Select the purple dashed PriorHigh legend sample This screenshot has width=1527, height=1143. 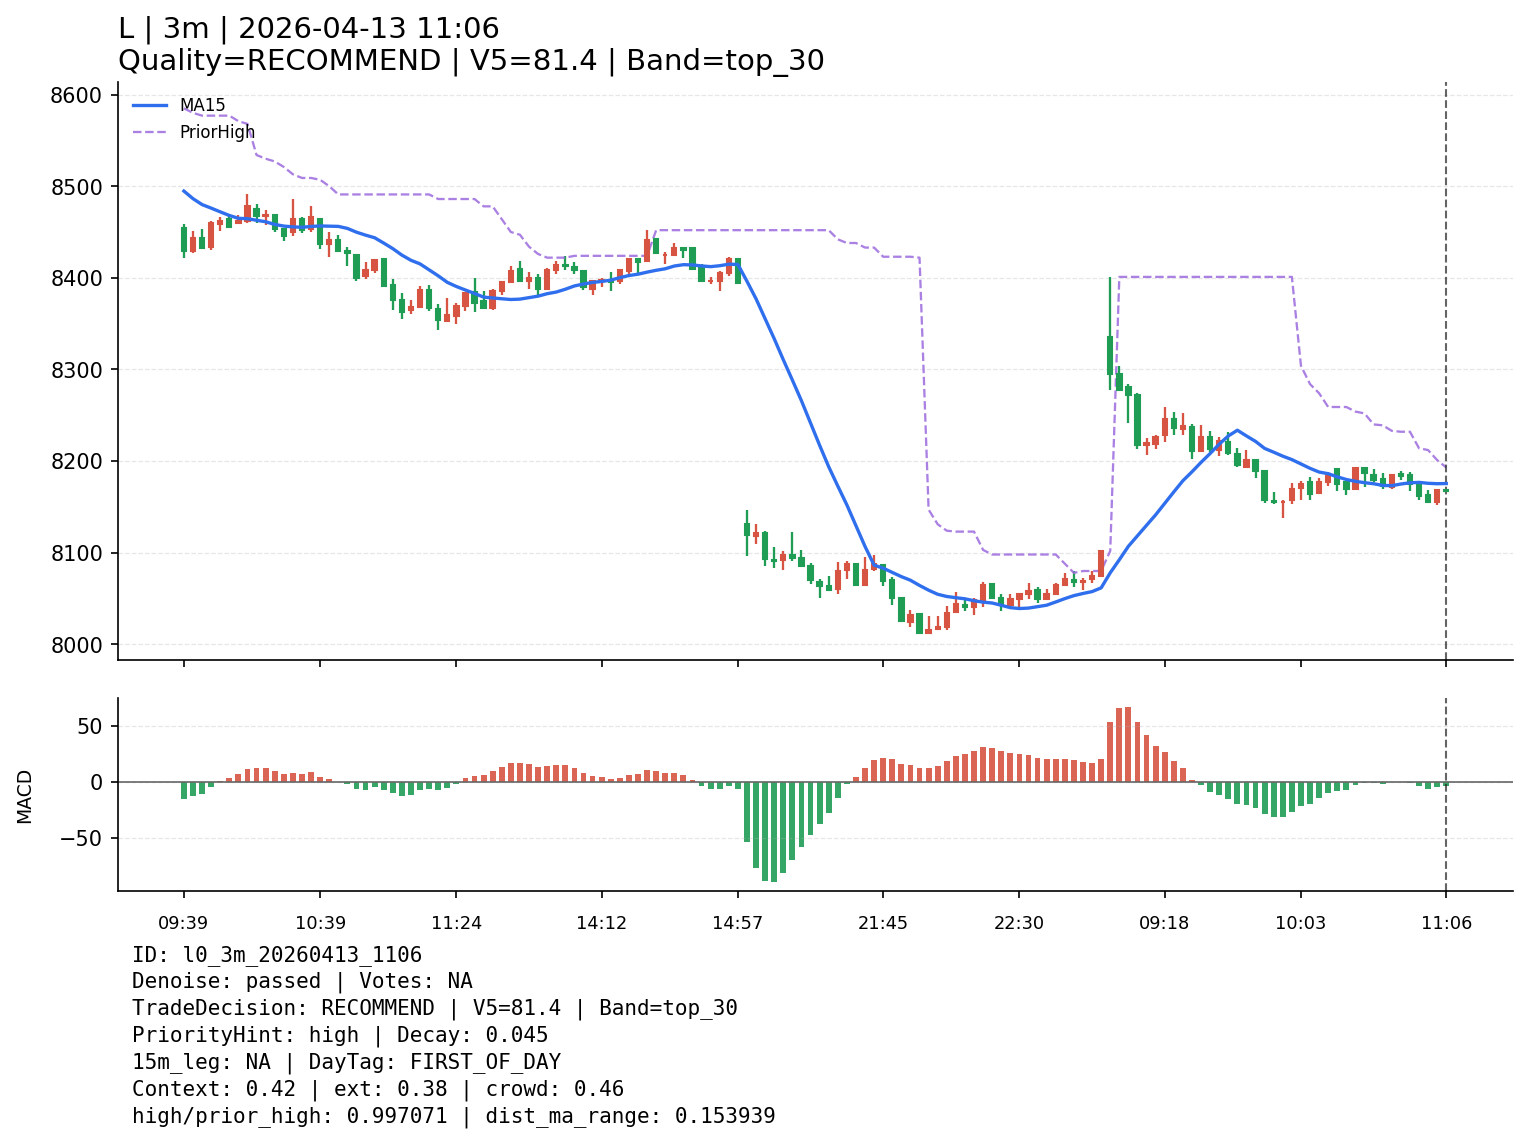[x=150, y=132]
